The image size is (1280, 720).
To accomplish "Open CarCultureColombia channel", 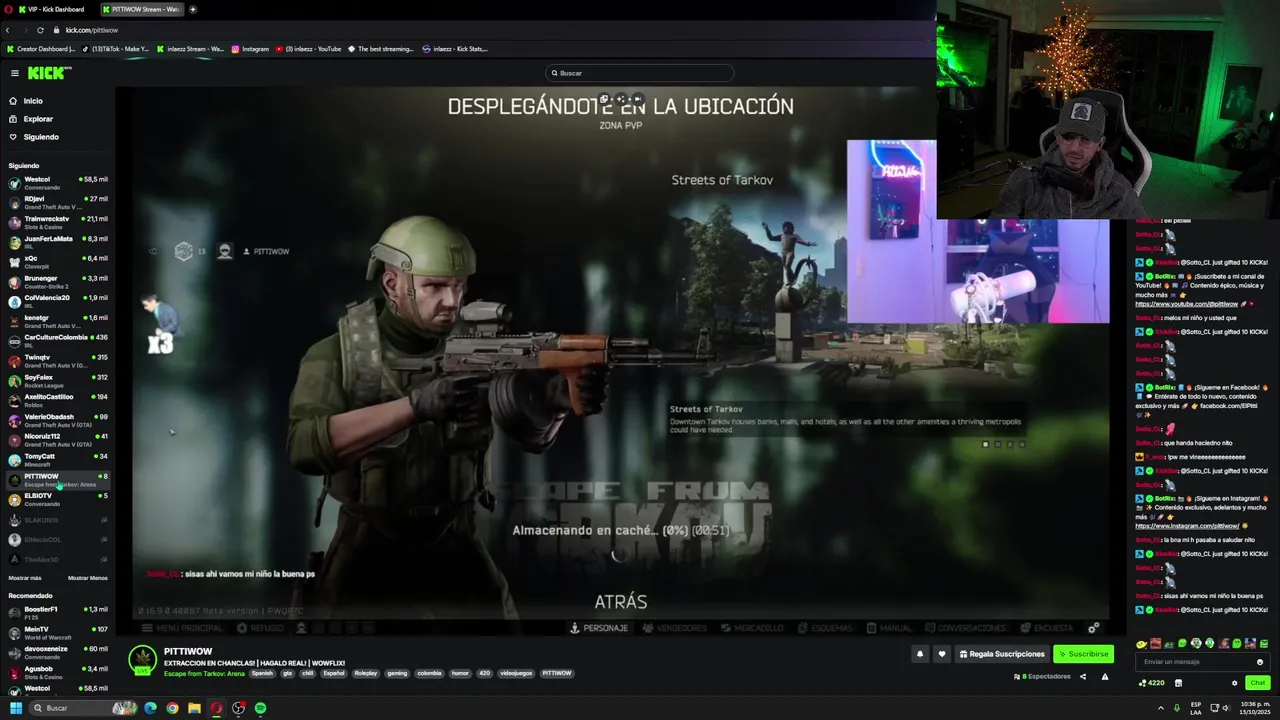I will [58, 341].
